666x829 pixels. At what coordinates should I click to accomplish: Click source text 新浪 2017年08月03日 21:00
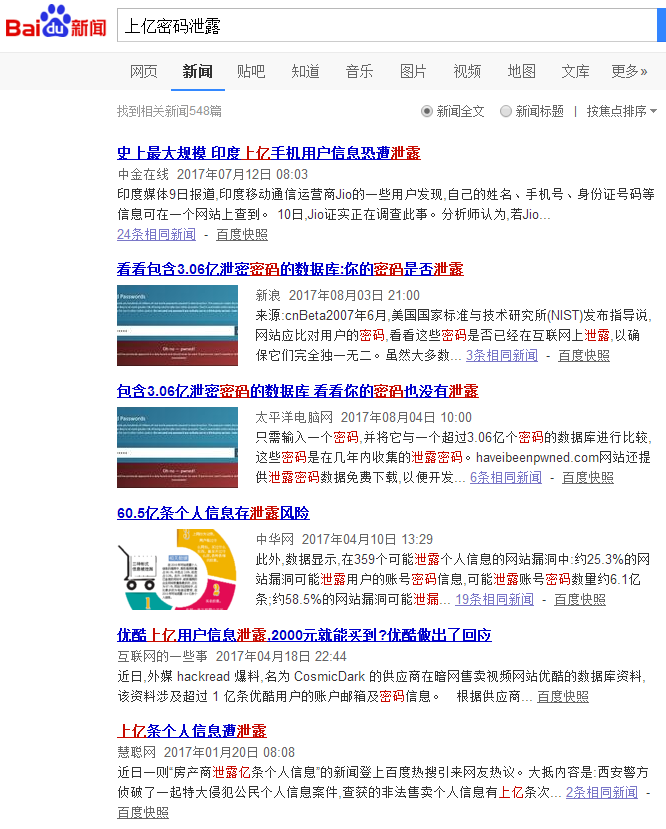338,296
